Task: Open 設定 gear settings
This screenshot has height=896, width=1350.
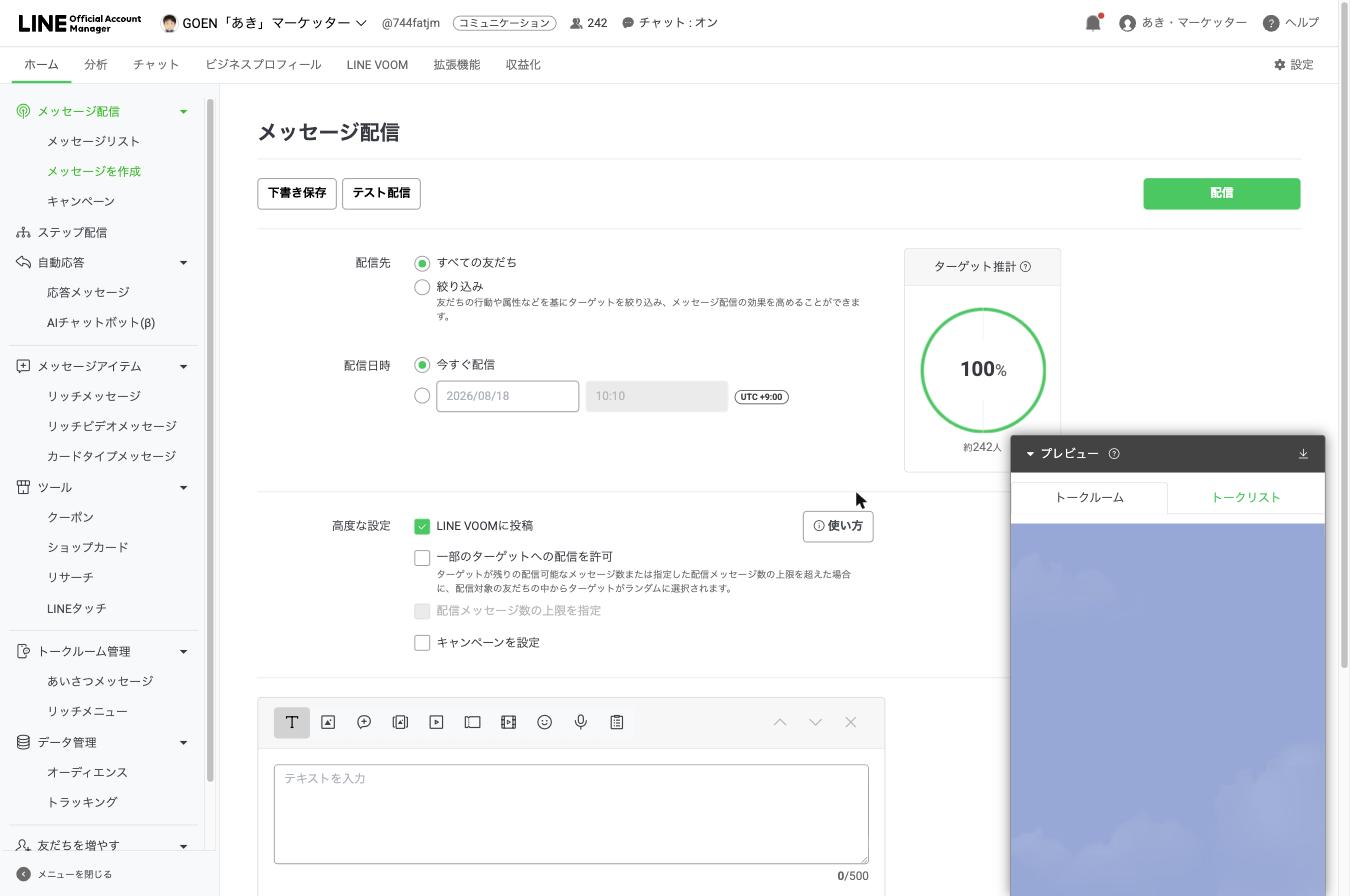Action: 1294,64
